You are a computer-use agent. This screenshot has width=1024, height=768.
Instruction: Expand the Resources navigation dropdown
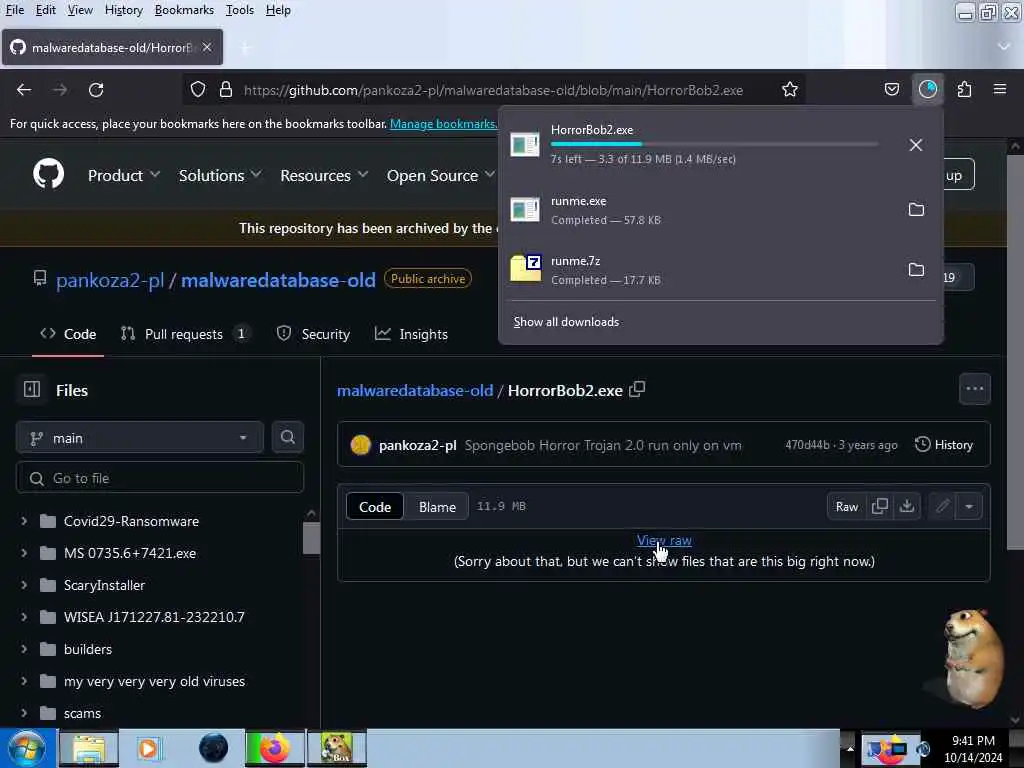324,175
